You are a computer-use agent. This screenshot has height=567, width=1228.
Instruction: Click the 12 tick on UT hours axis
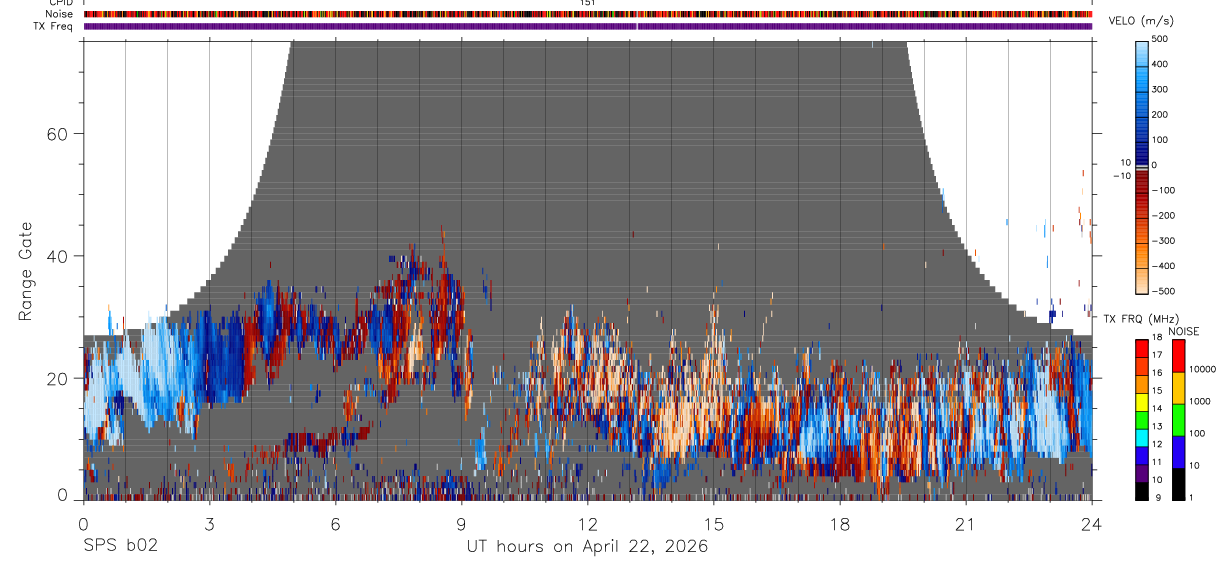tap(587, 523)
